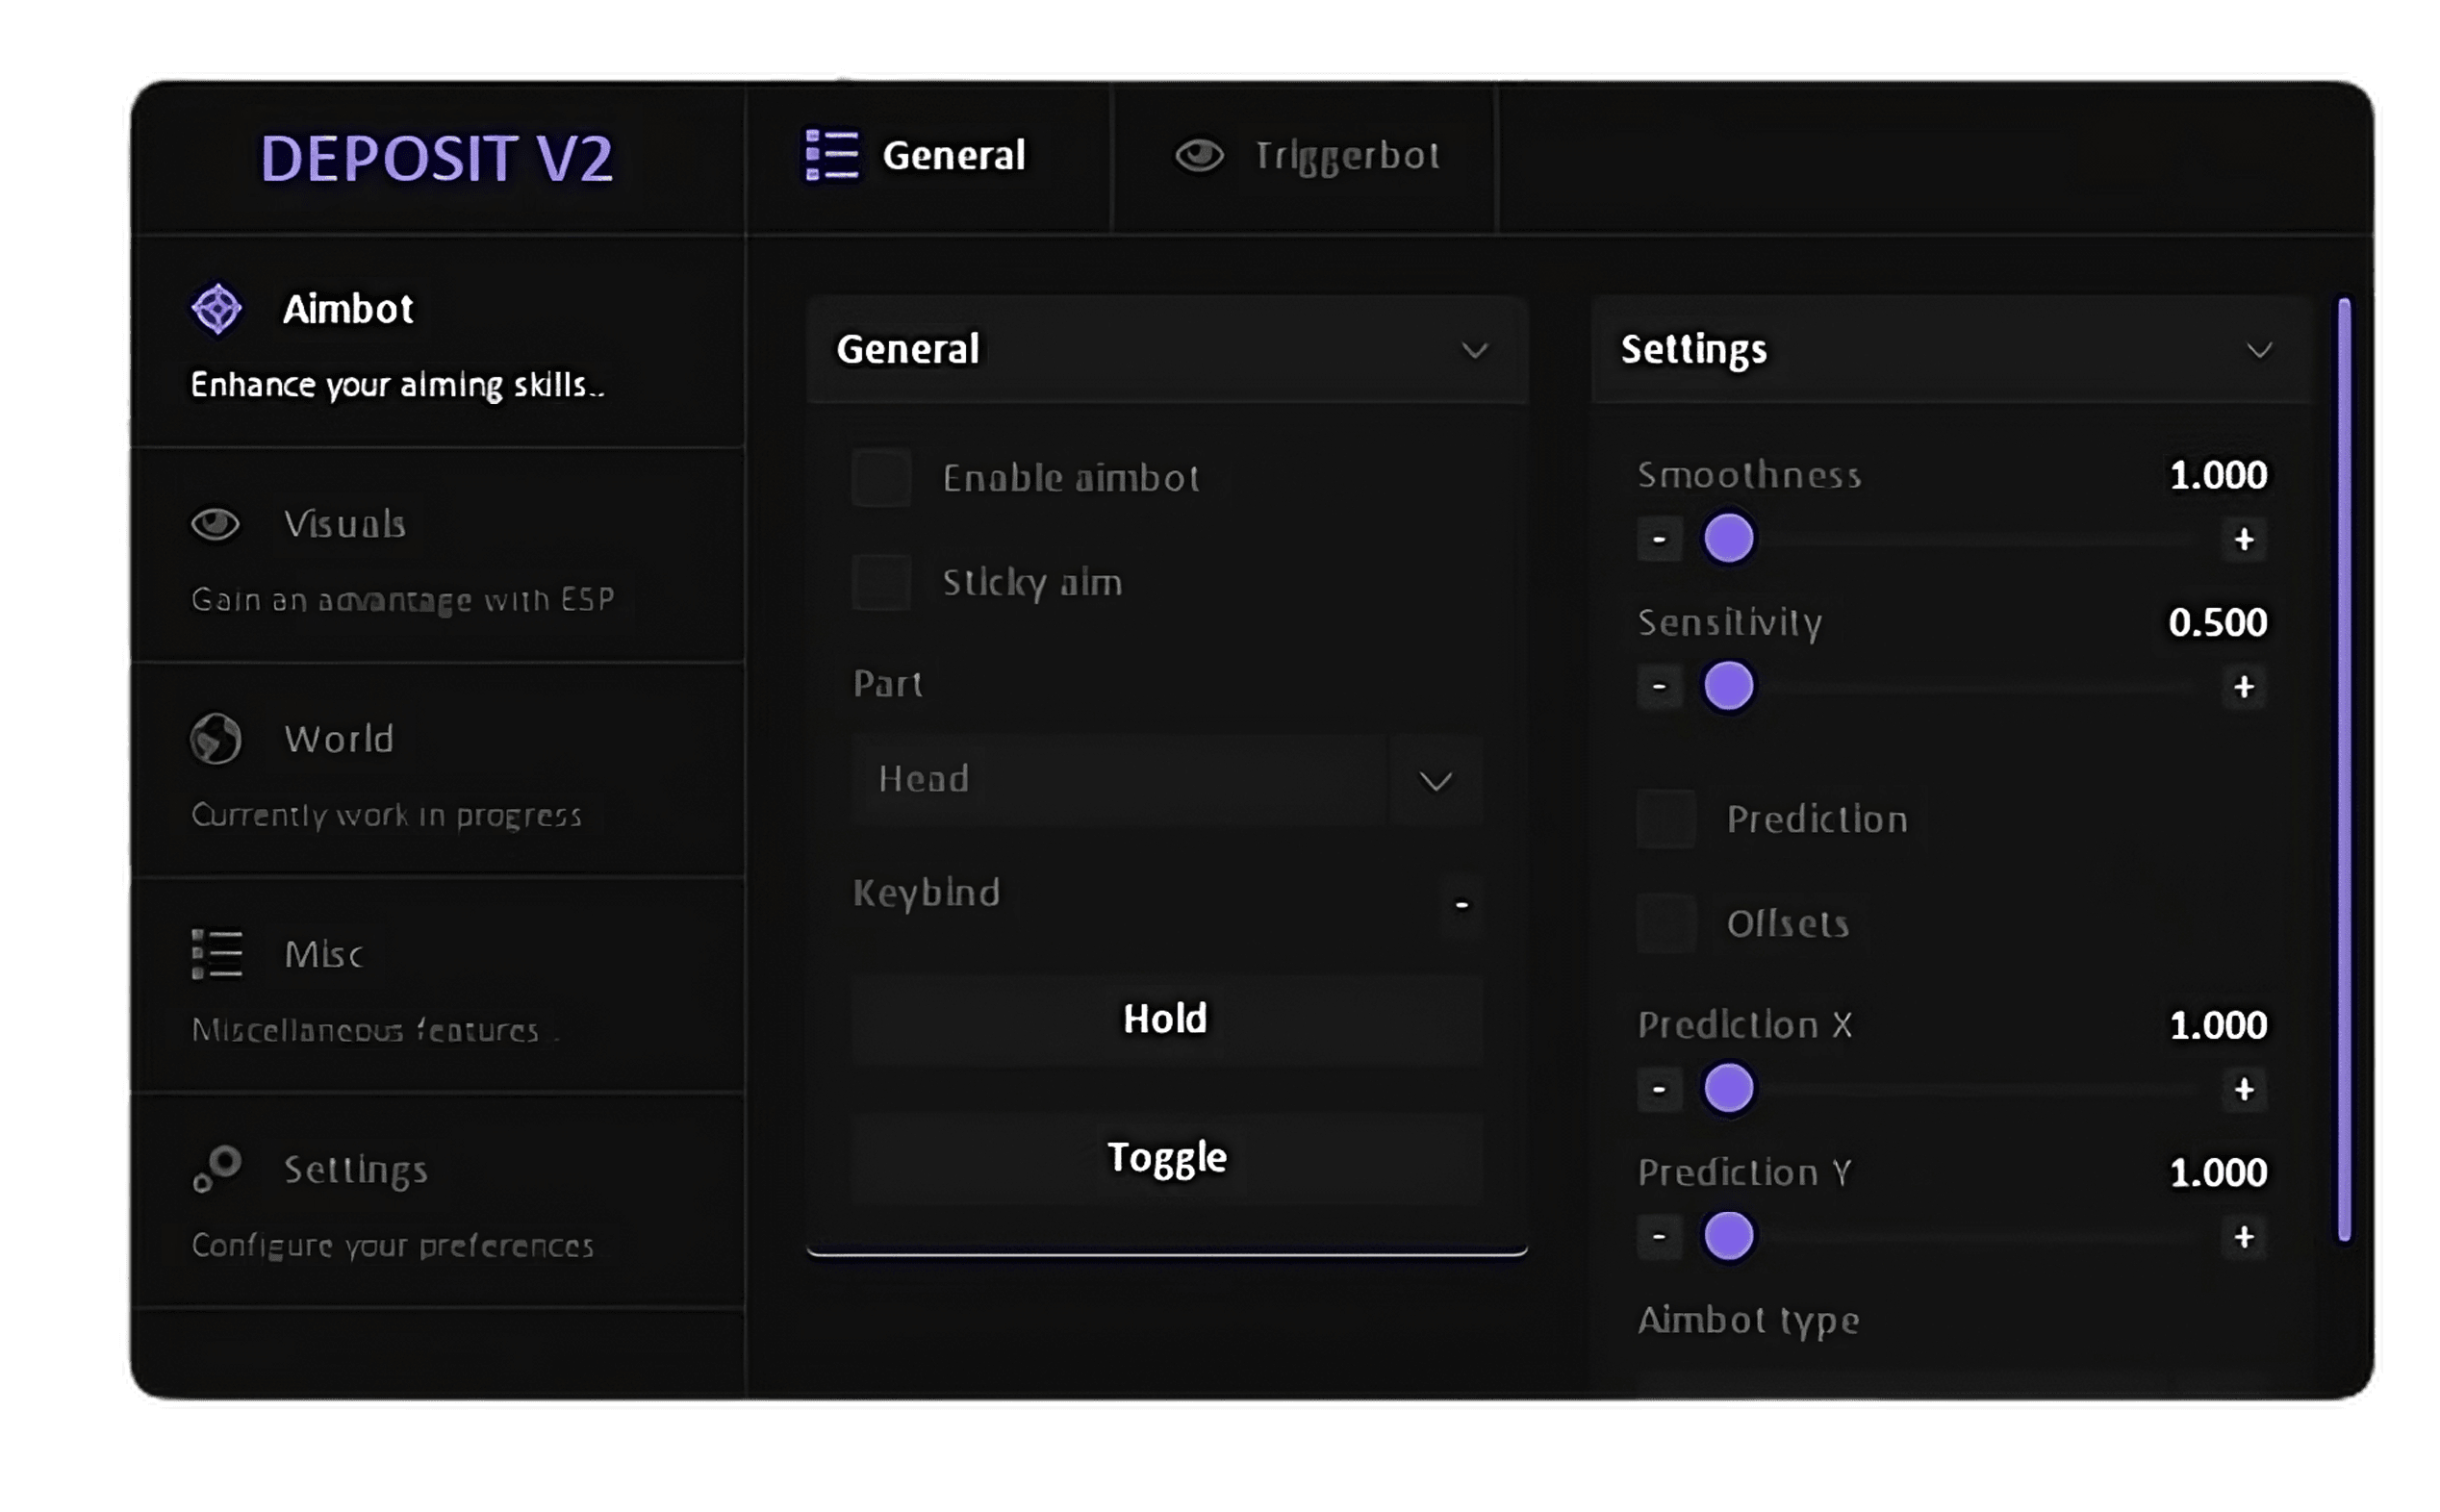Click the Toggle button
This screenshot has width=2440, height=1512.
point(1164,1155)
